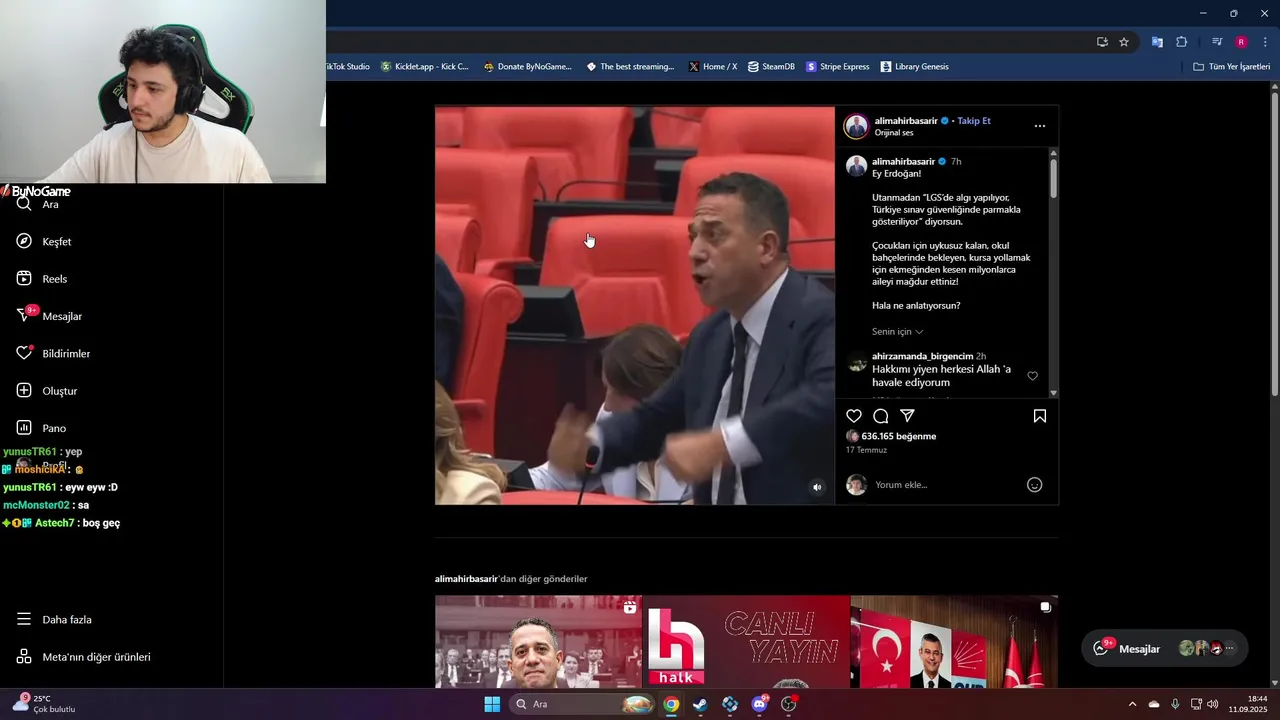The image size is (1280, 720).
Task: Open Library Genesis bookmark
Action: pyautogui.click(x=915, y=67)
